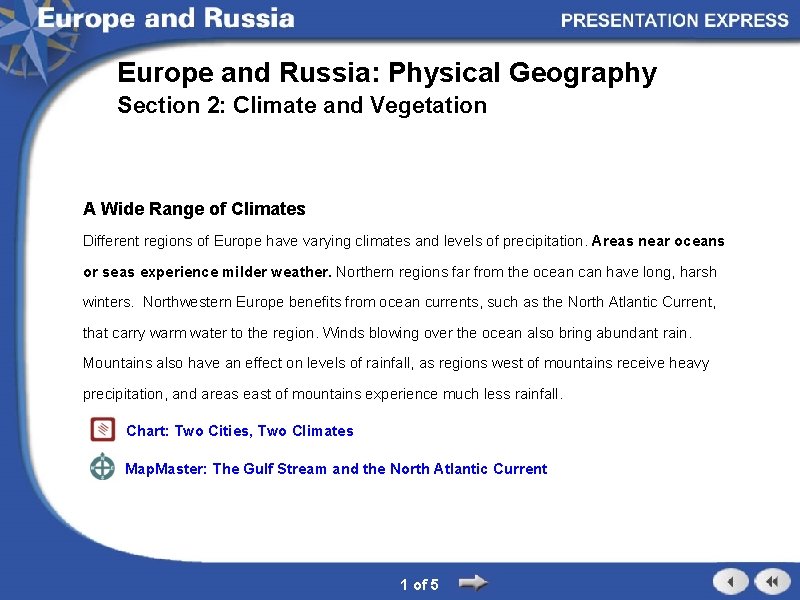Open the MapMaster compass icon
Viewport: 800px width, 600px height.
101,467
